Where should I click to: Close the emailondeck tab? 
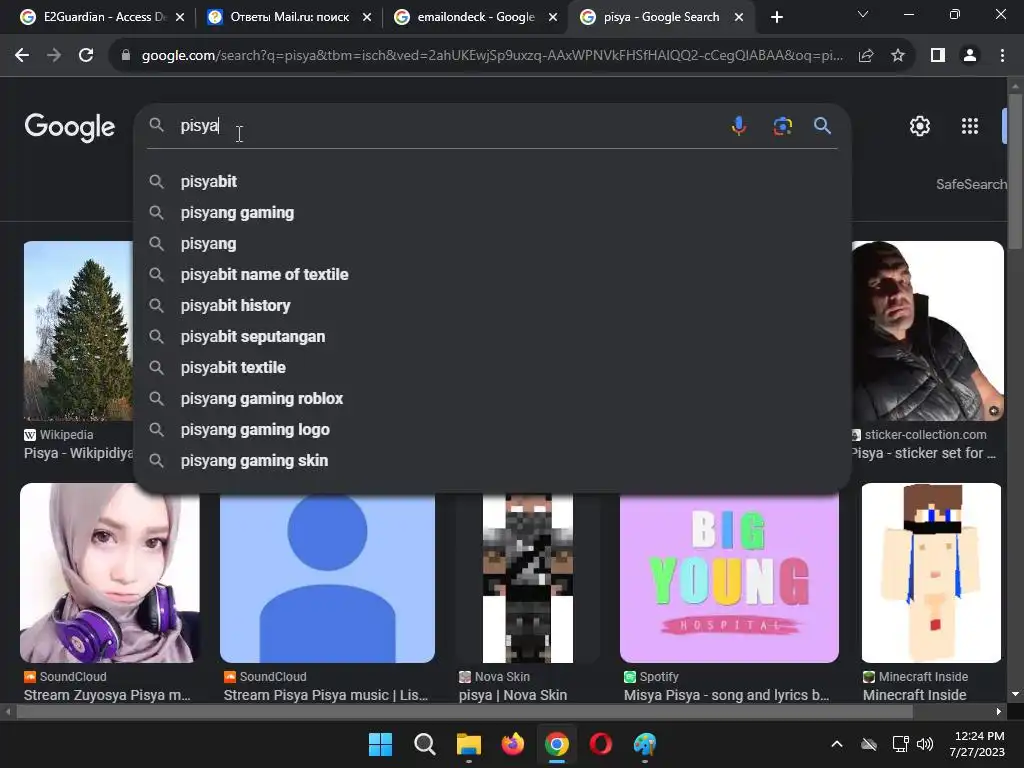pyautogui.click(x=553, y=17)
